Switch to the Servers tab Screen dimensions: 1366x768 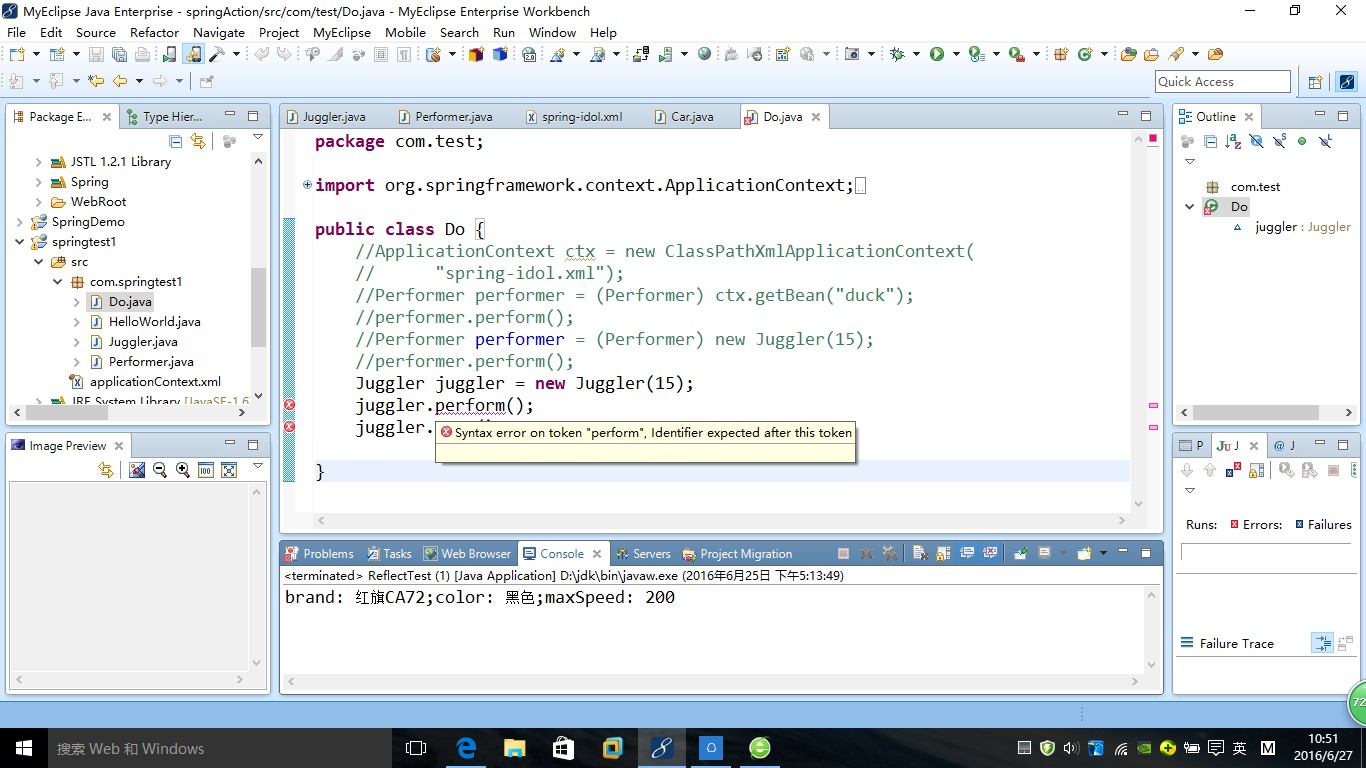click(642, 553)
